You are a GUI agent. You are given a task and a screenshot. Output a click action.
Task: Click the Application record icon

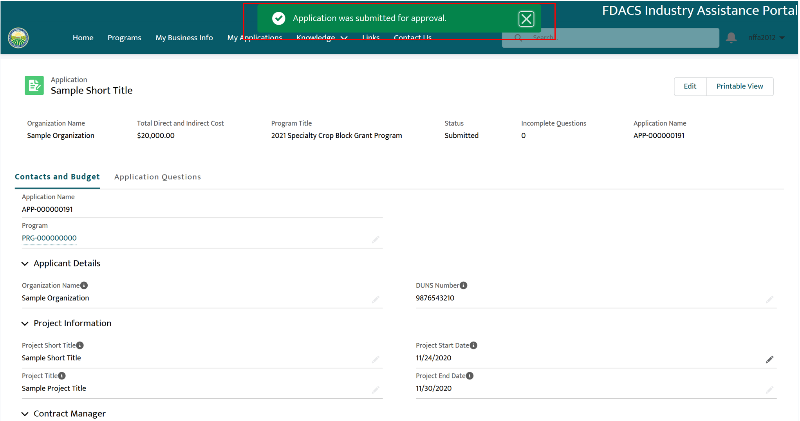click(x=34, y=86)
